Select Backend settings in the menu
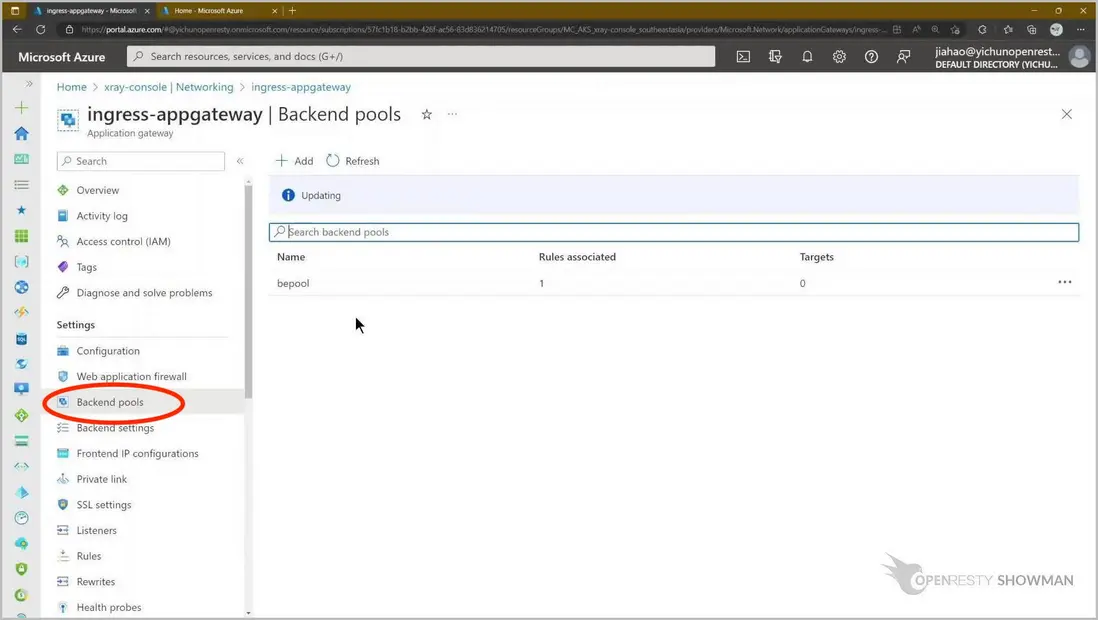Viewport: 1098px width, 620px height. click(115, 428)
